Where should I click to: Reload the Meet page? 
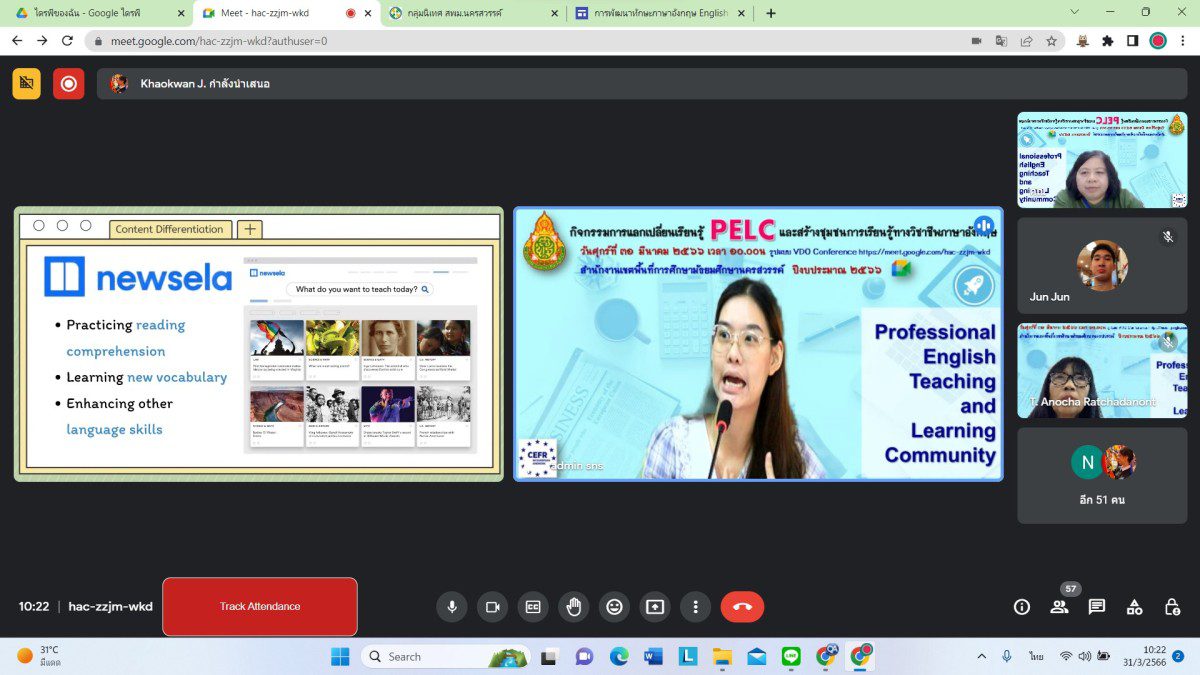pos(67,41)
